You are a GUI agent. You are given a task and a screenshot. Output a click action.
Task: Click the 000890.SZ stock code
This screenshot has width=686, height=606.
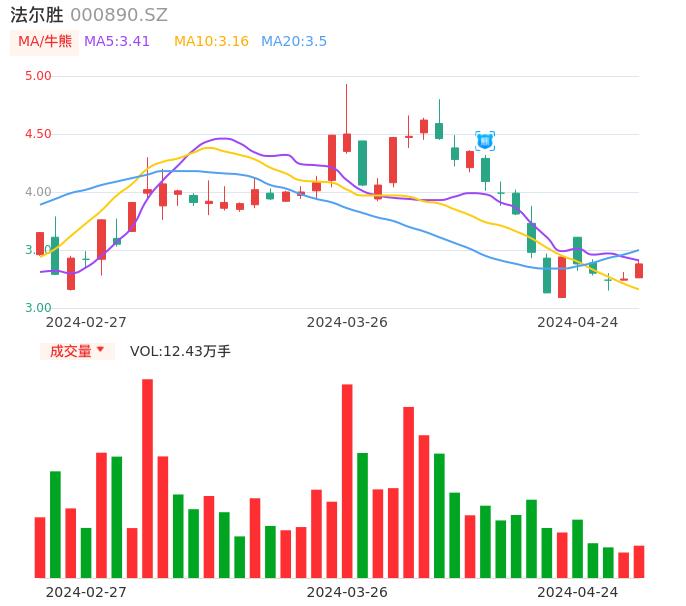[119, 15]
